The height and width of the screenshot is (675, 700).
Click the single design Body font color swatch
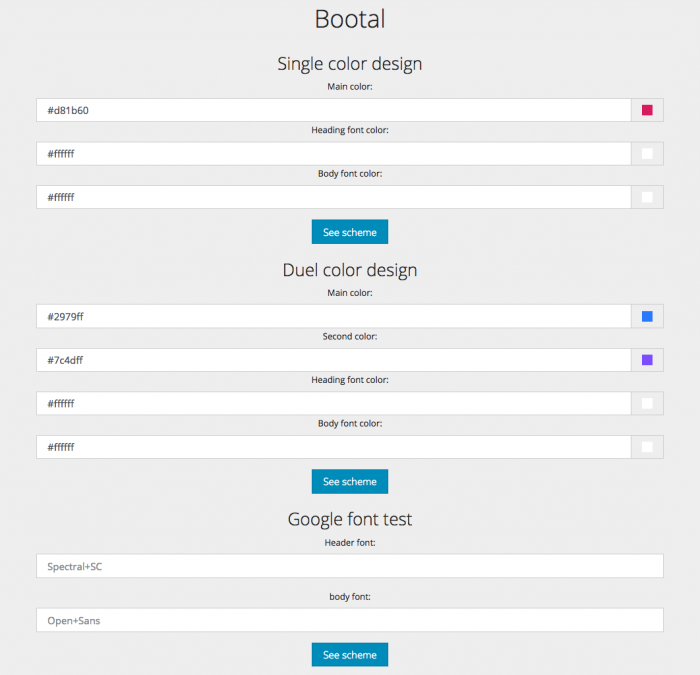(647, 197)
